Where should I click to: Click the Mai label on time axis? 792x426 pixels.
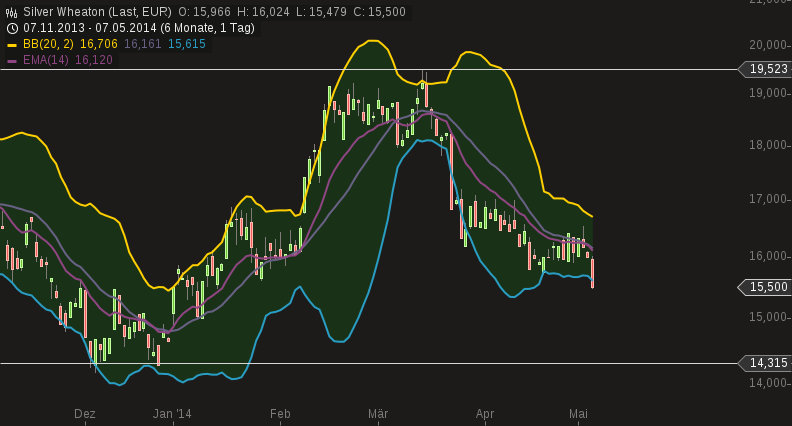[578, 413]
